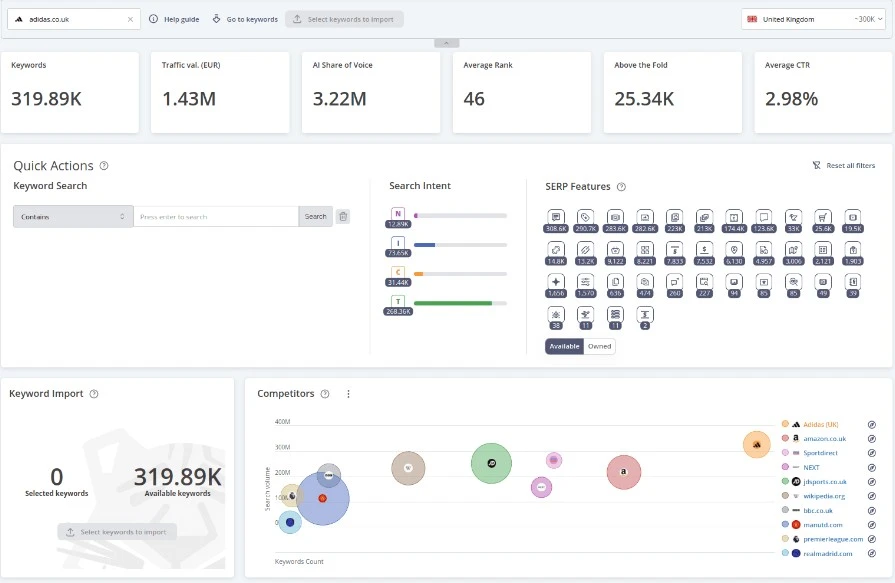895x583 pixels.
Task: Hide Adidas (UK) via its eye icon
Action: point(872,424)
